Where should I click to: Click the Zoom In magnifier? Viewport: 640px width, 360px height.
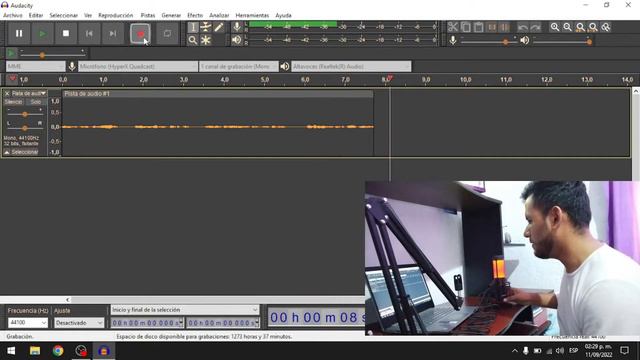coord(555,27)
